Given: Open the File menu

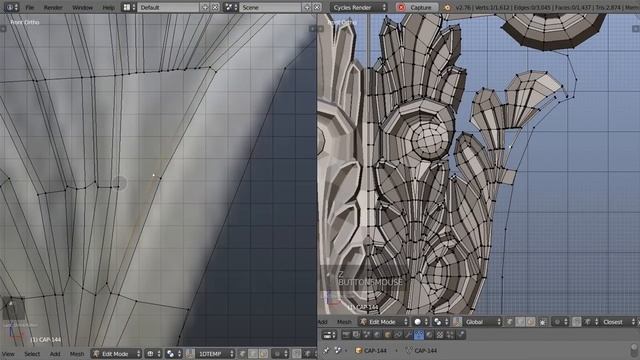Looking at the screenshot, I should [29, 7].
